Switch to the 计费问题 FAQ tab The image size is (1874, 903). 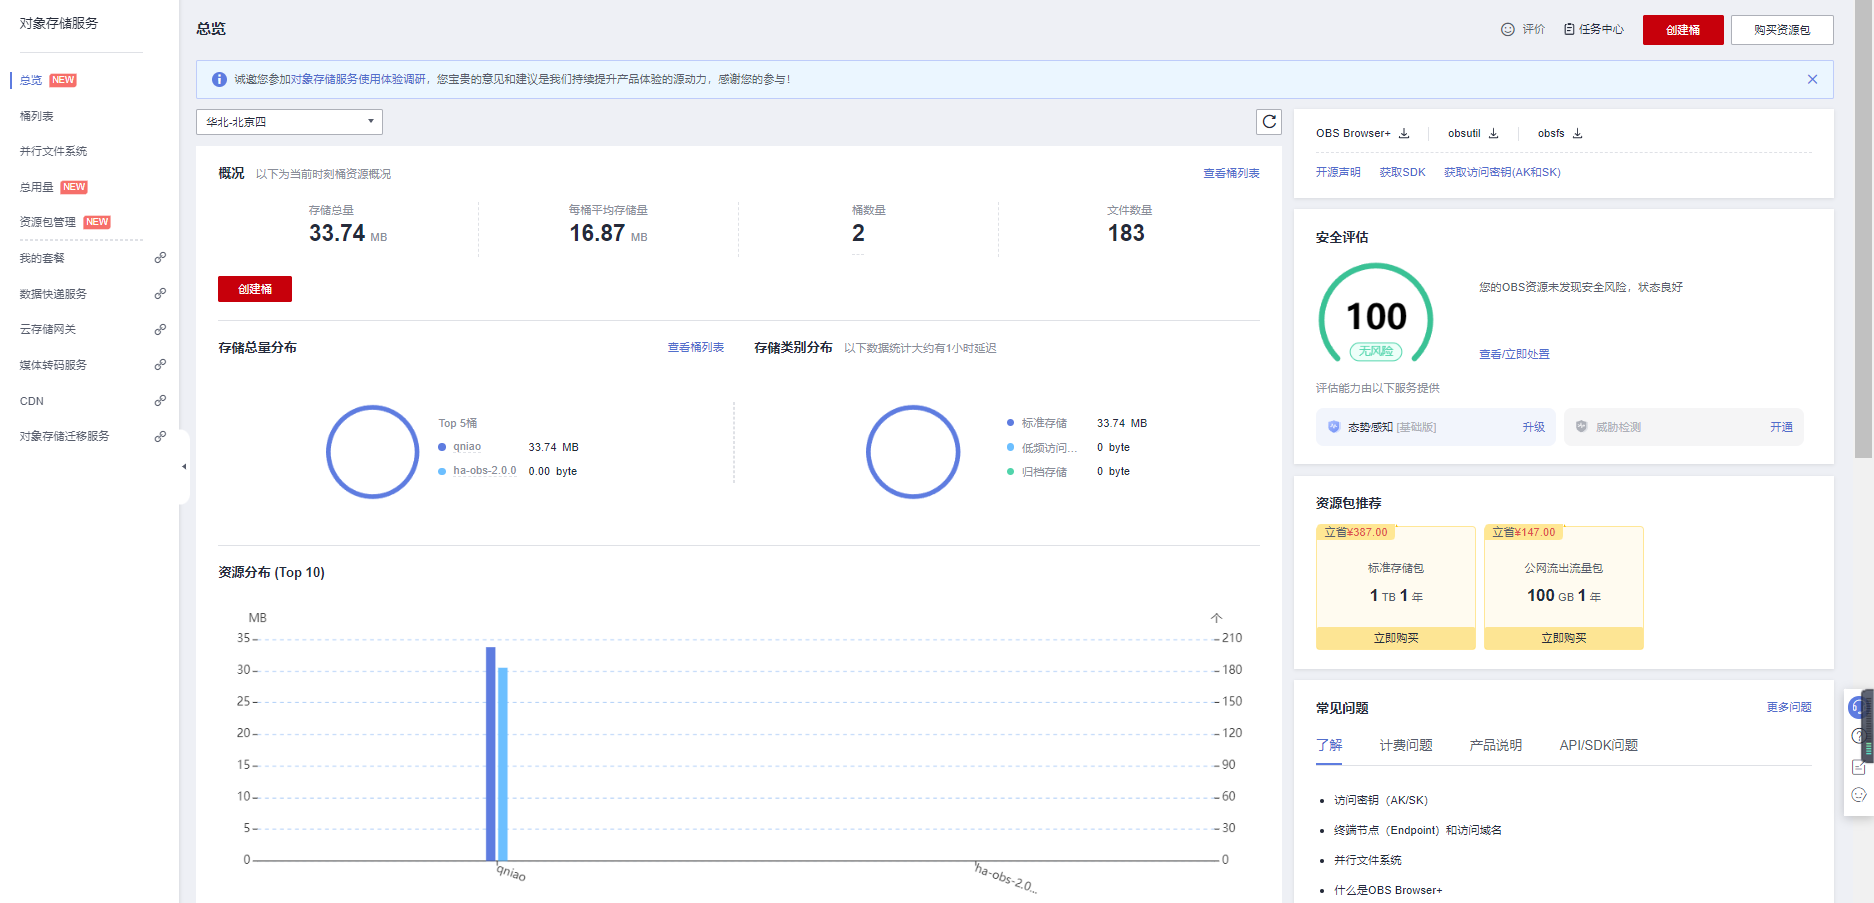point(1406,745)
